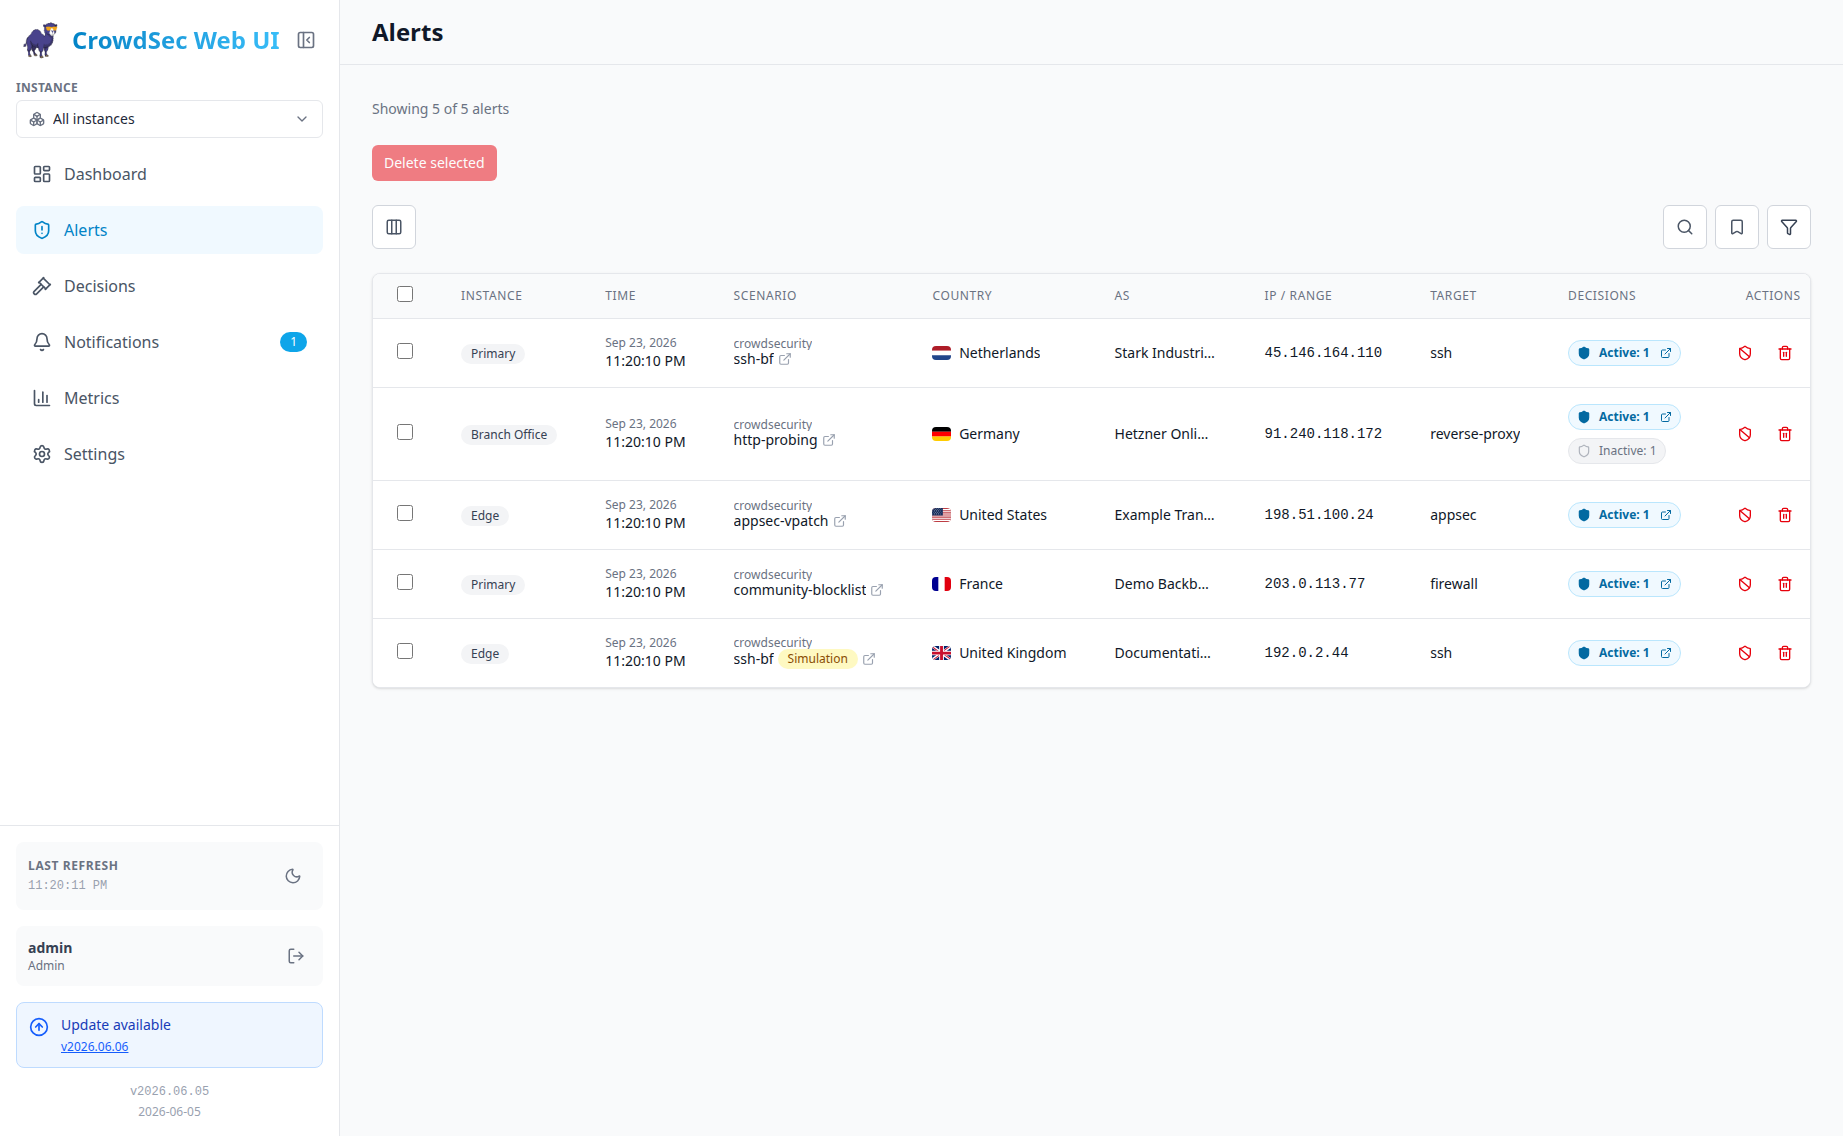Remove decisions for 192.0.2.44 alert
Screen dimensions: 1843x1136
(1745, 653)
